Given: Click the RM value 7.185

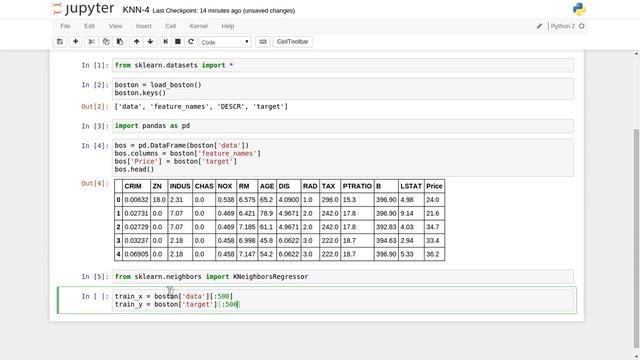Looking at the screenshot, I should pos(247,227).
